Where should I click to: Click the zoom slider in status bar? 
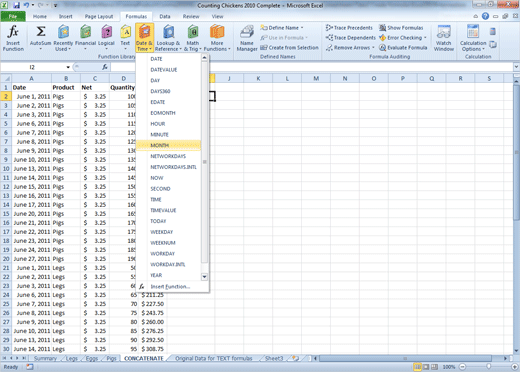(x=489, y=367)
